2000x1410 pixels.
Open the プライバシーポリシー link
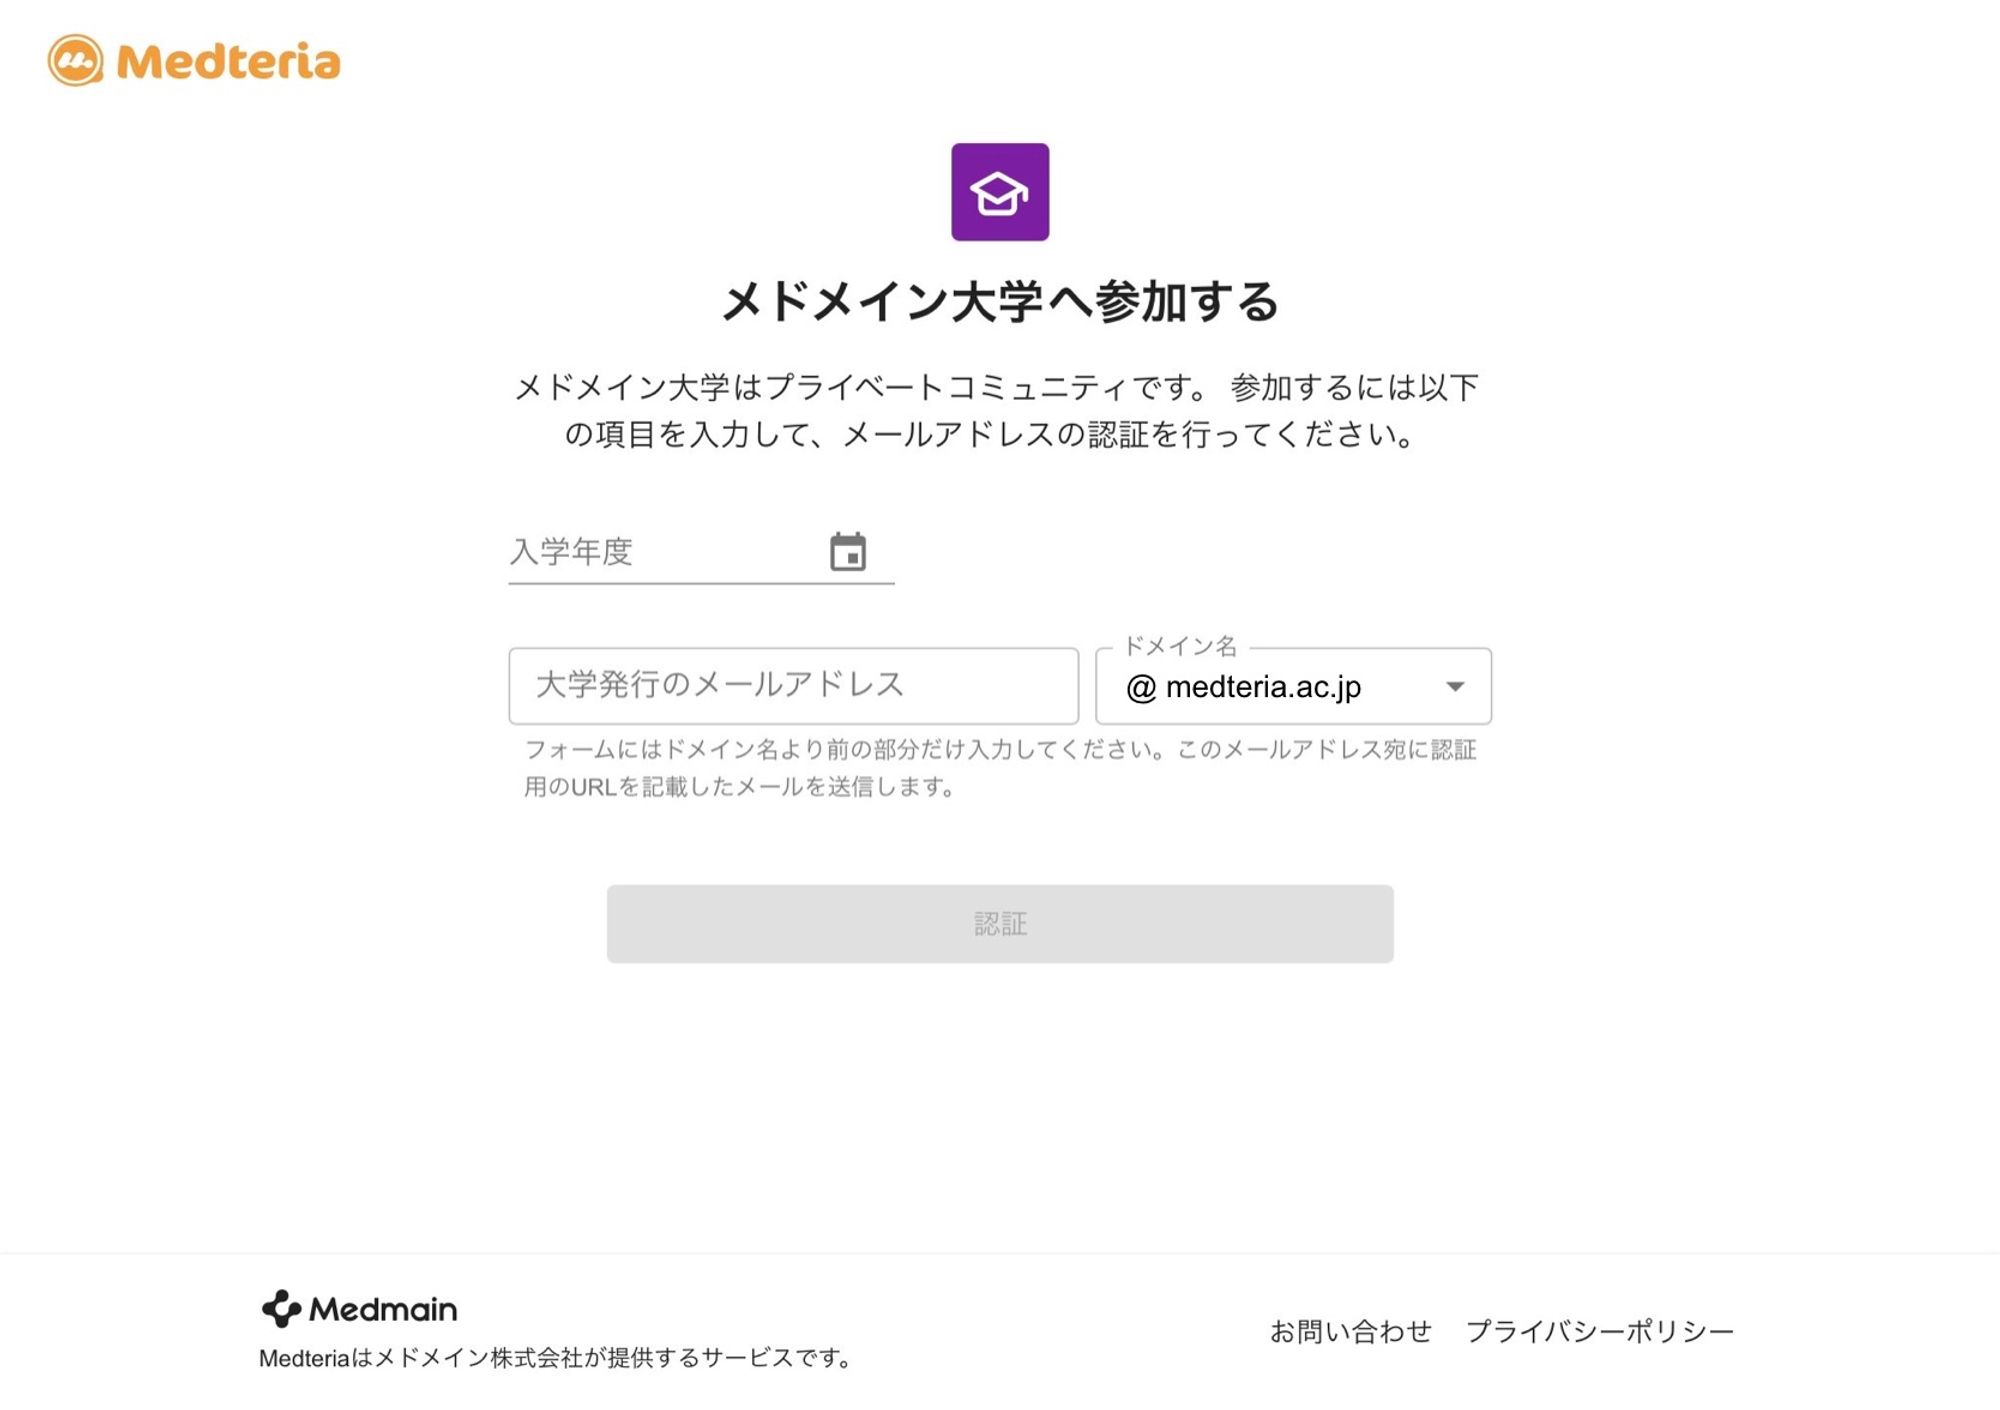click(1599, 1332)
